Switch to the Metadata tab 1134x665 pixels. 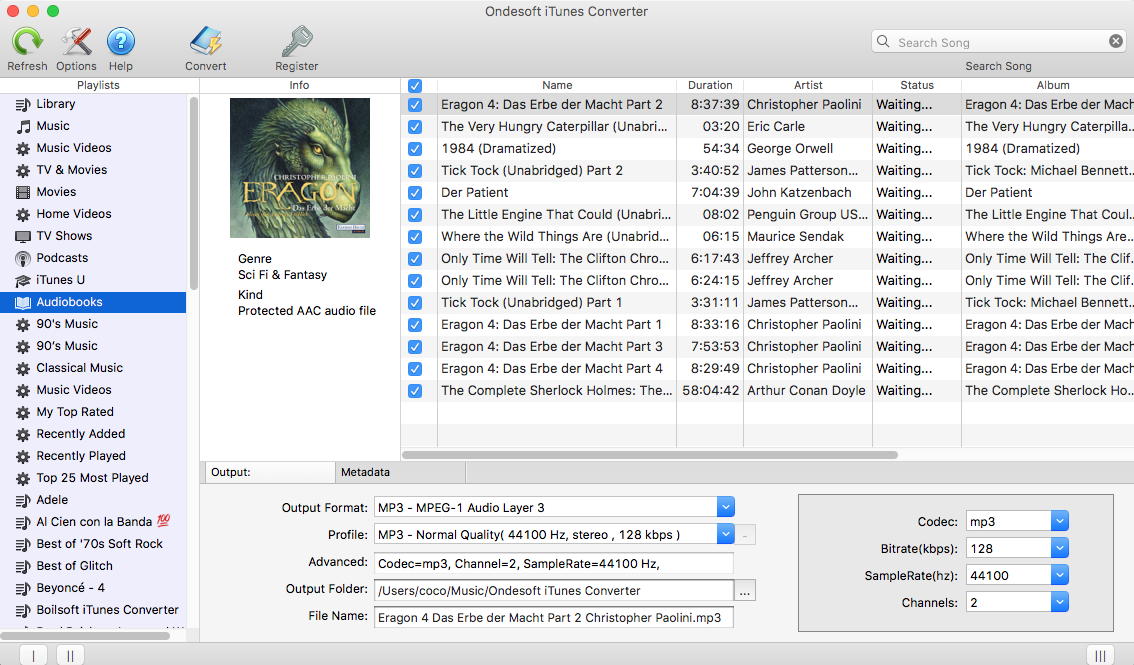pyautogui.click(x=401, y=472)
